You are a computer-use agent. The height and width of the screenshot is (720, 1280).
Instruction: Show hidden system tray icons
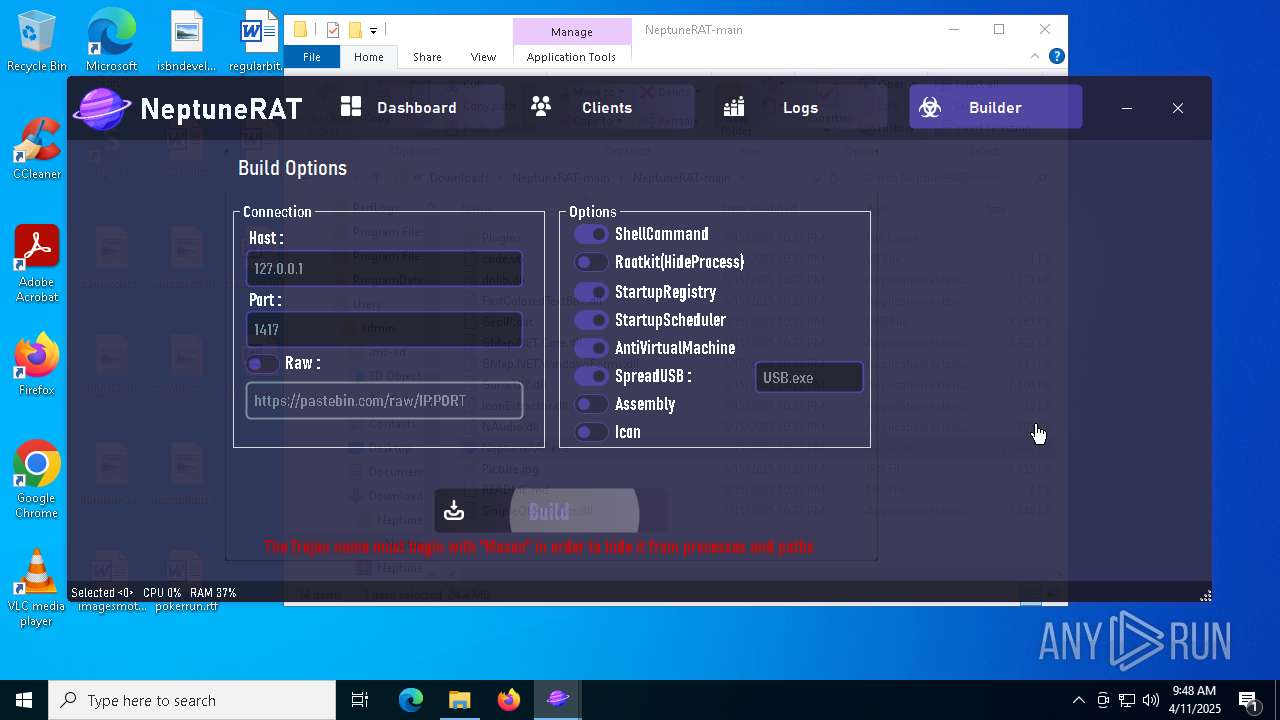(x=1078, y=700)
